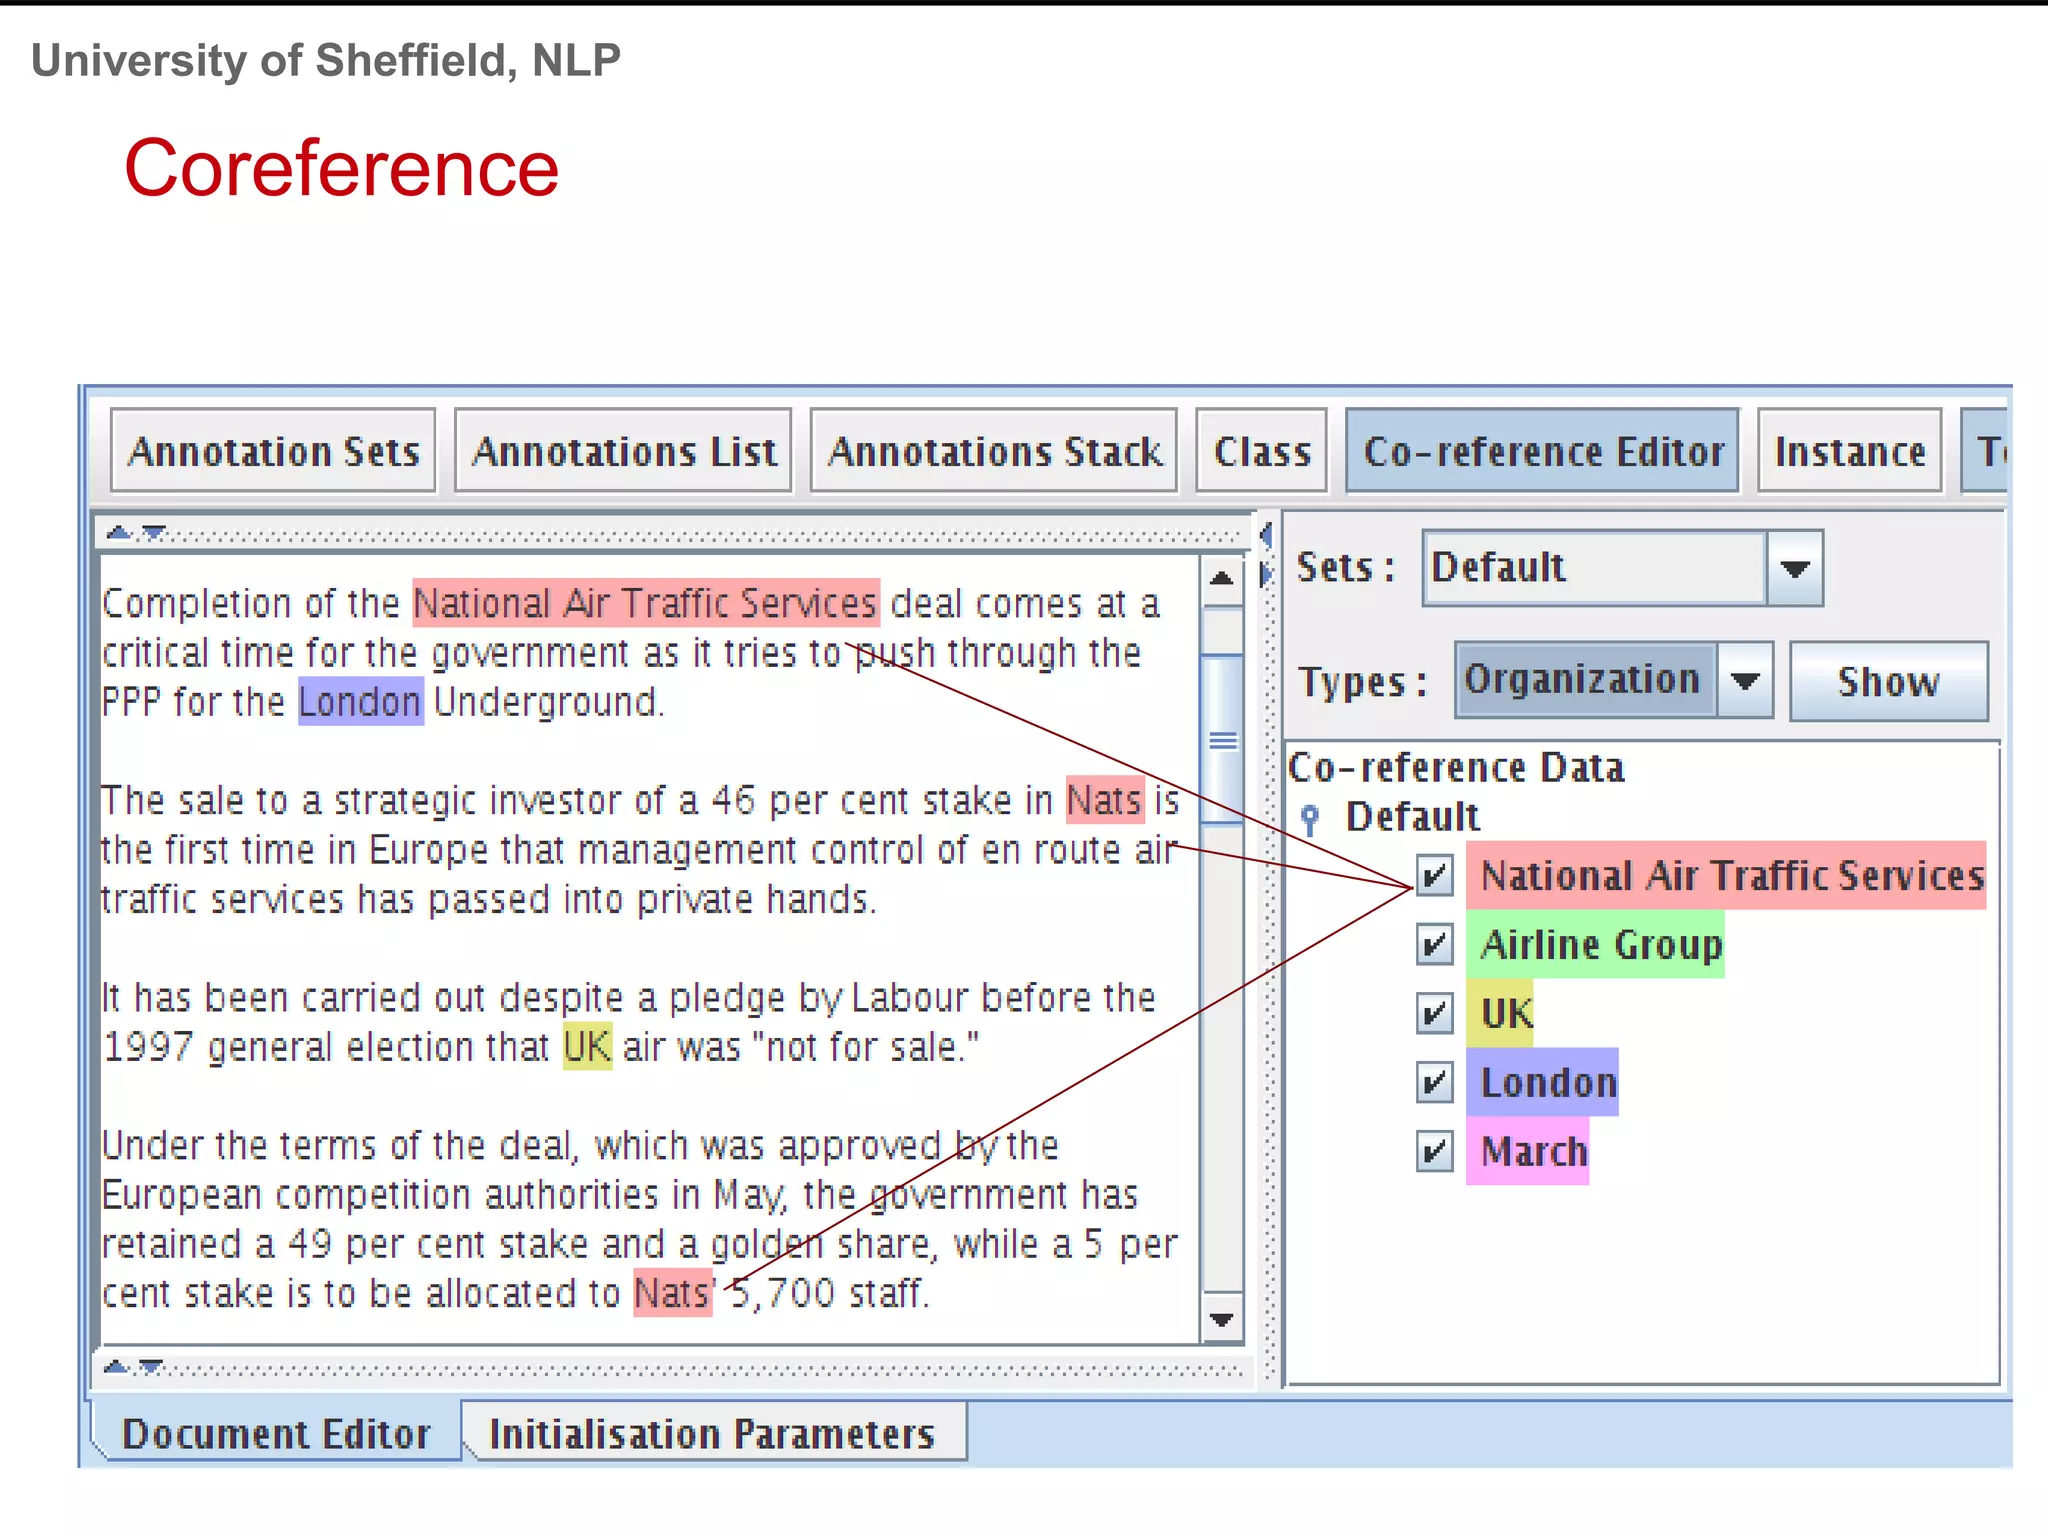Click highlighted 'National Air Traffic Services' in text
This screenshot has width=2048, height=1536.
pyautogui.click(x=646, y=603)
